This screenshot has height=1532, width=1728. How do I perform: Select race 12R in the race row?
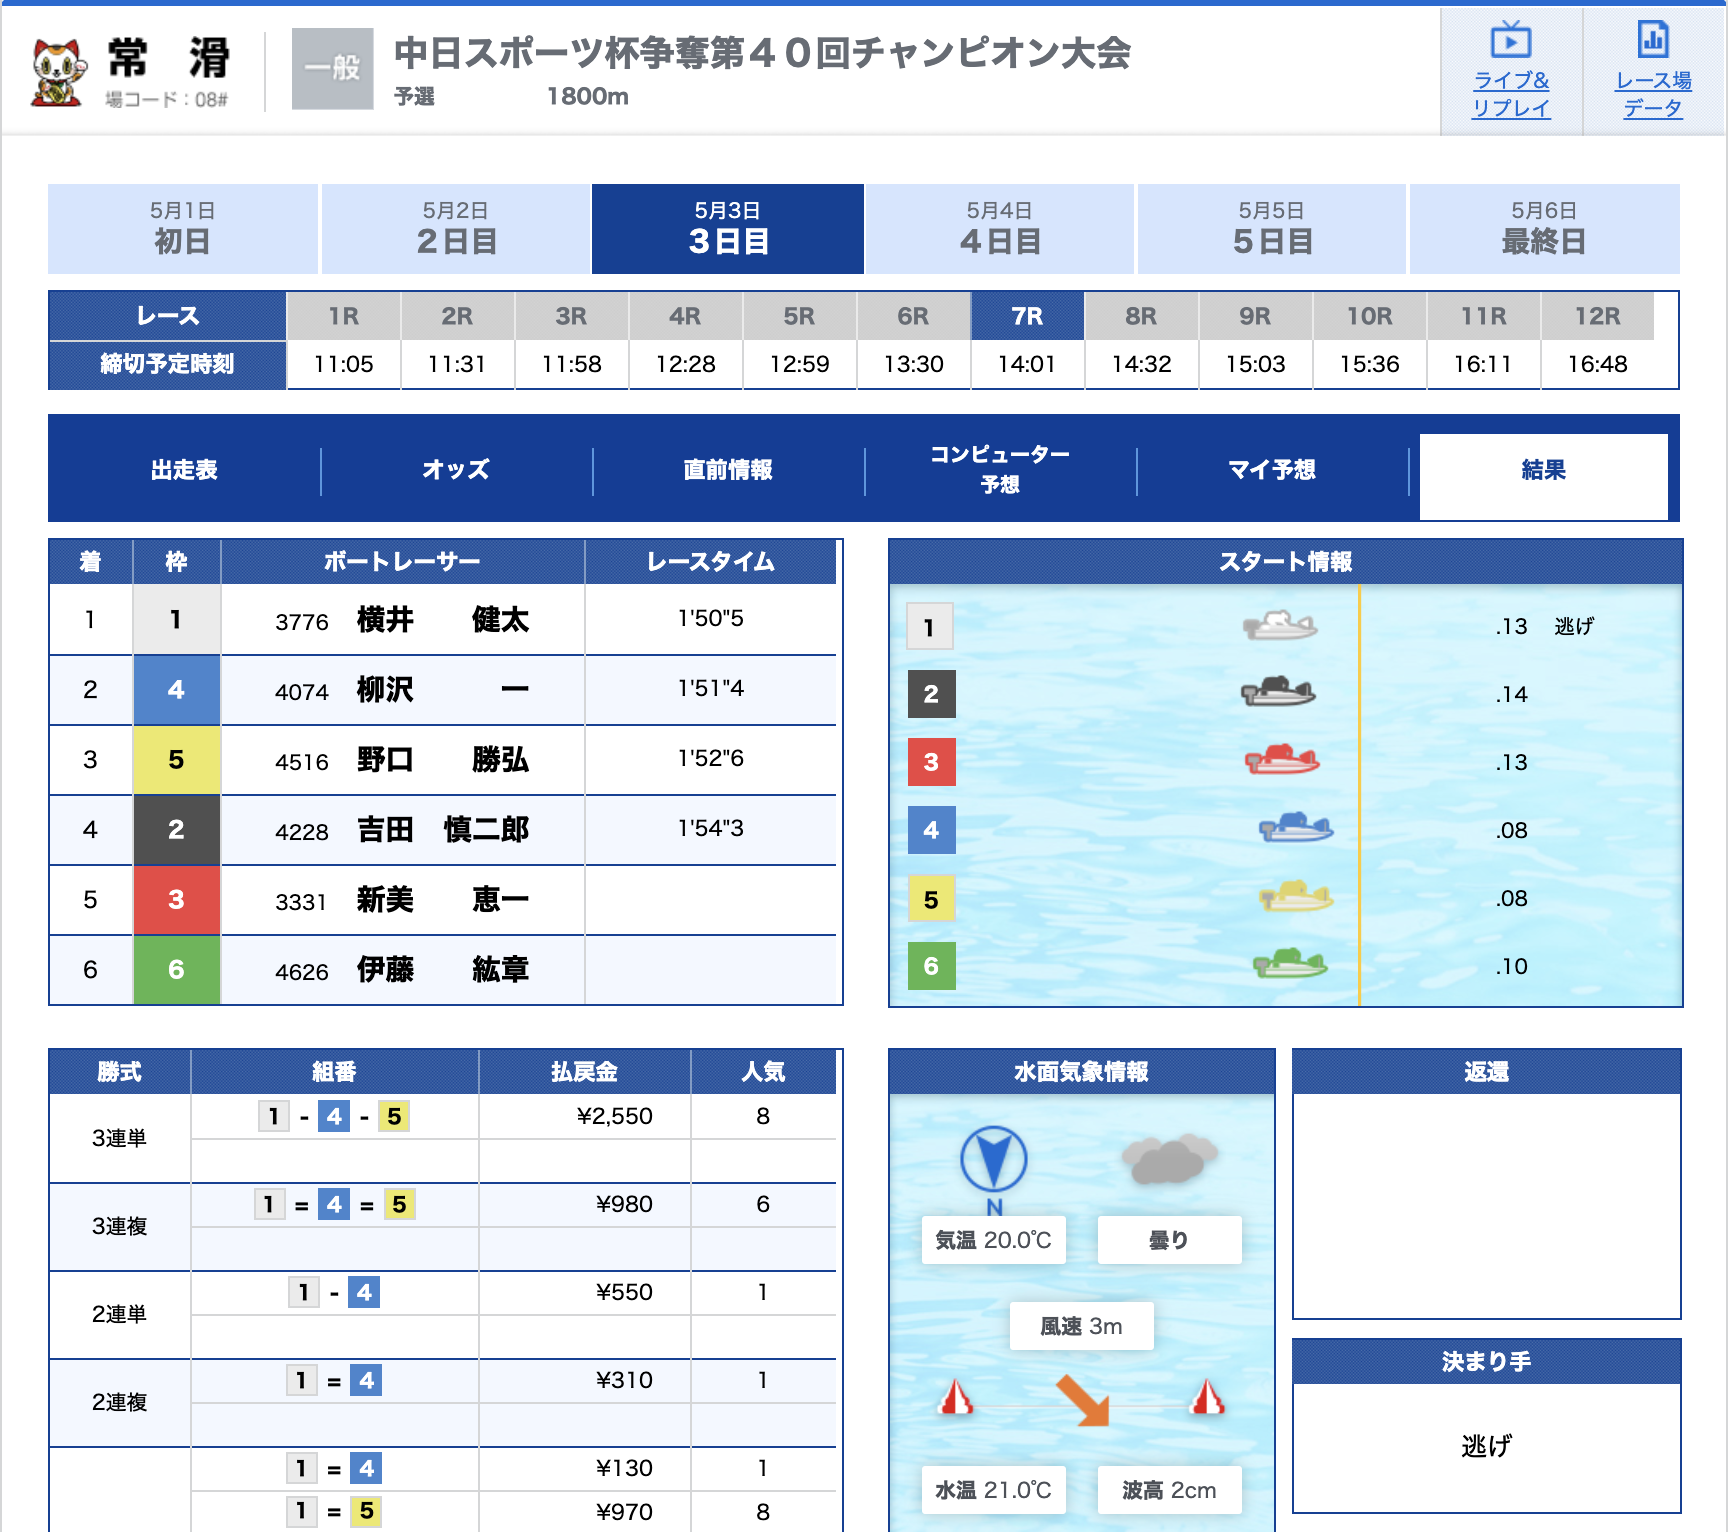tap(1597, 317)
